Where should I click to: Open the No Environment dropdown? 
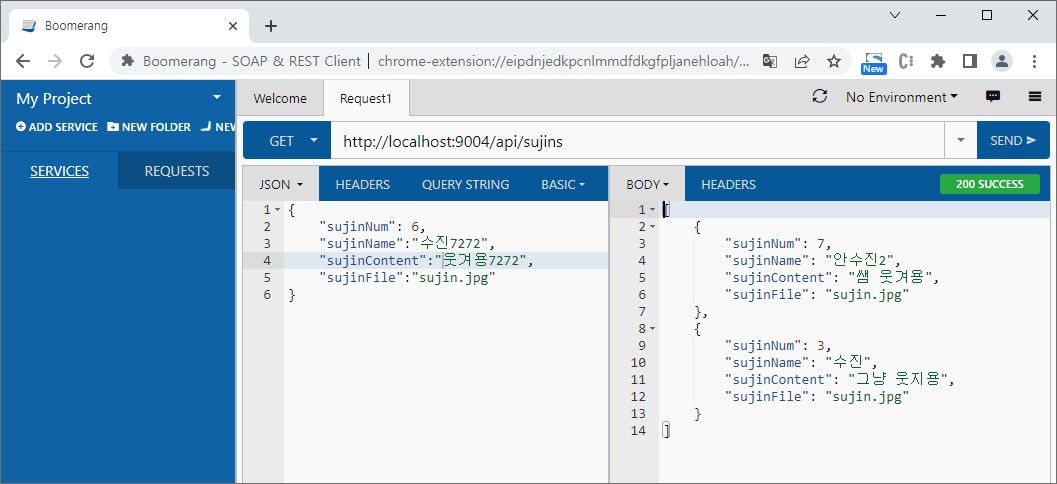click(x=902, y=97)
